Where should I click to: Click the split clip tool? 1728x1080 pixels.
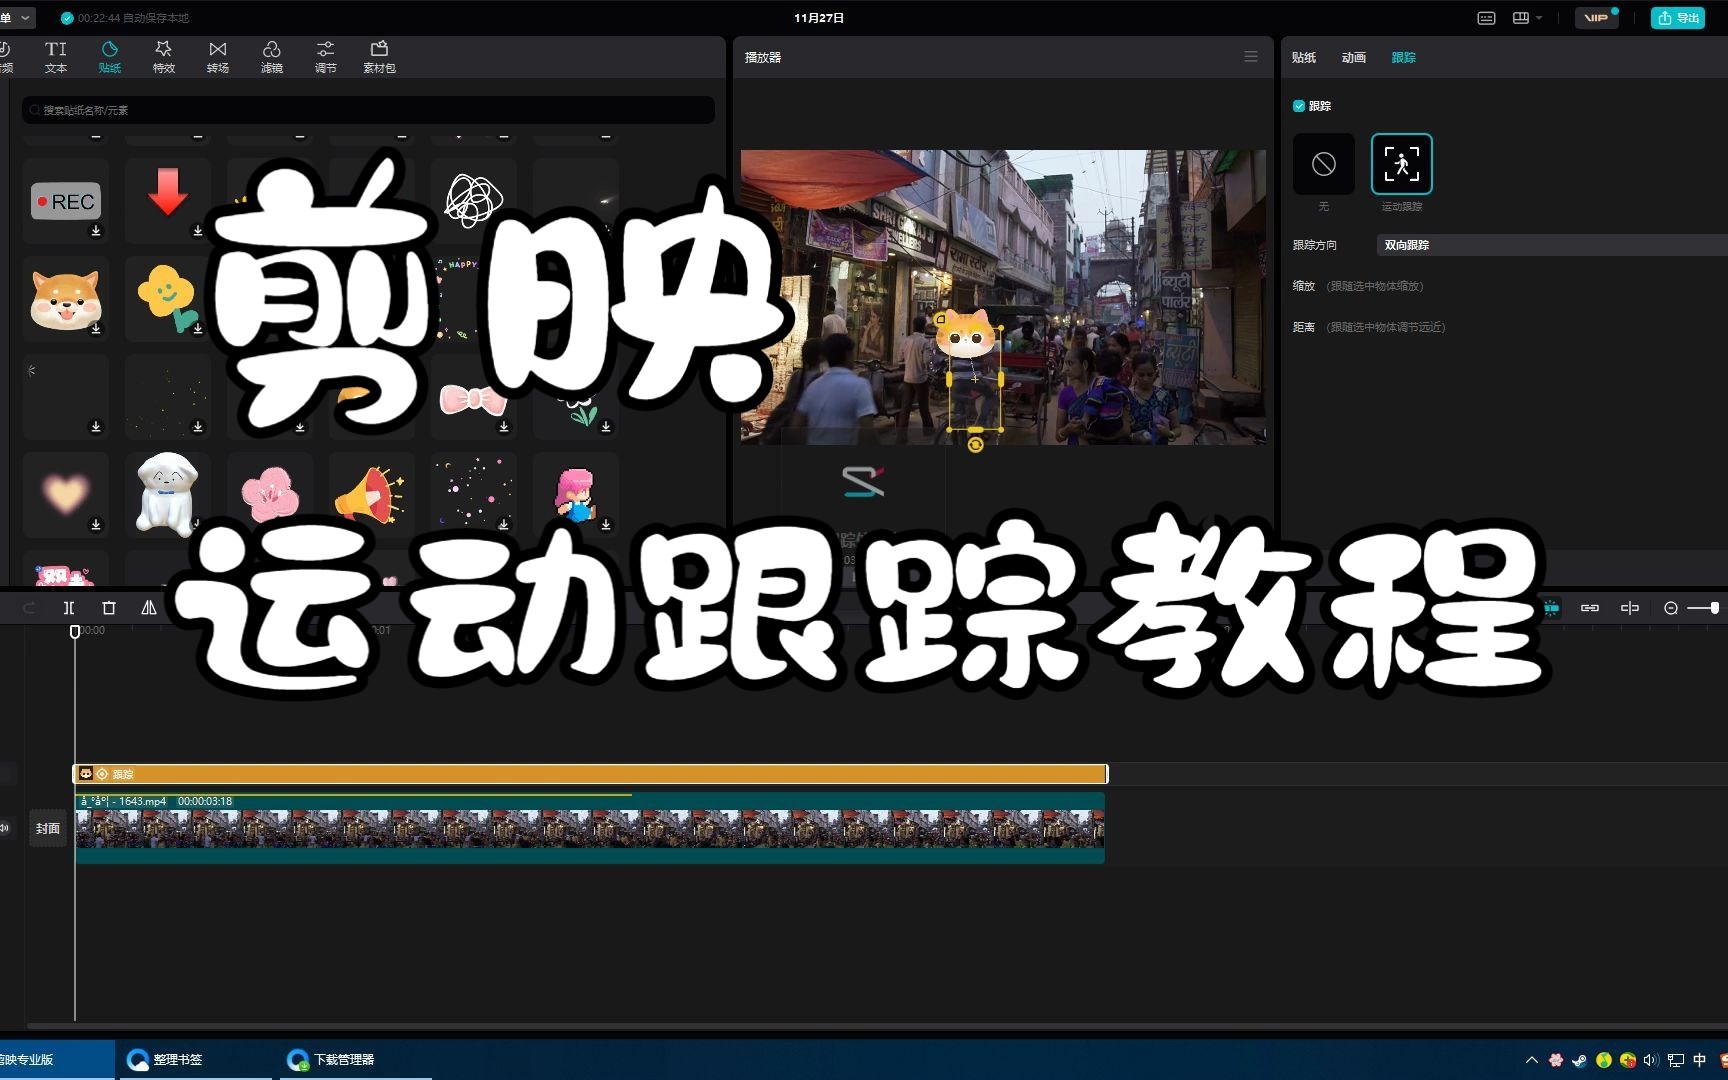click(x=69, y=608)
